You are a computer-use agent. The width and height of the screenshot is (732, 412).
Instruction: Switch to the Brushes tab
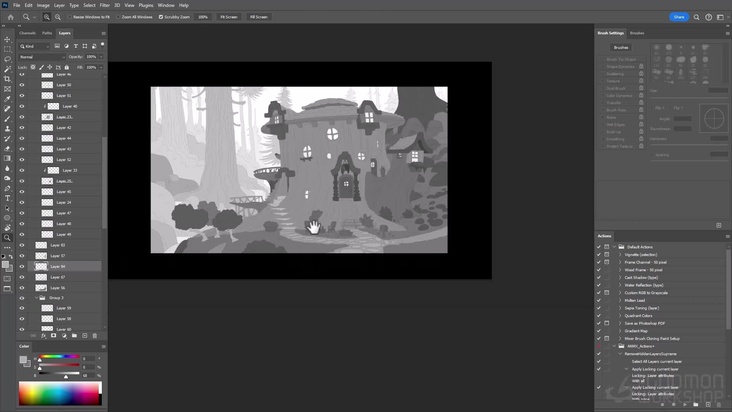(637, 33)
